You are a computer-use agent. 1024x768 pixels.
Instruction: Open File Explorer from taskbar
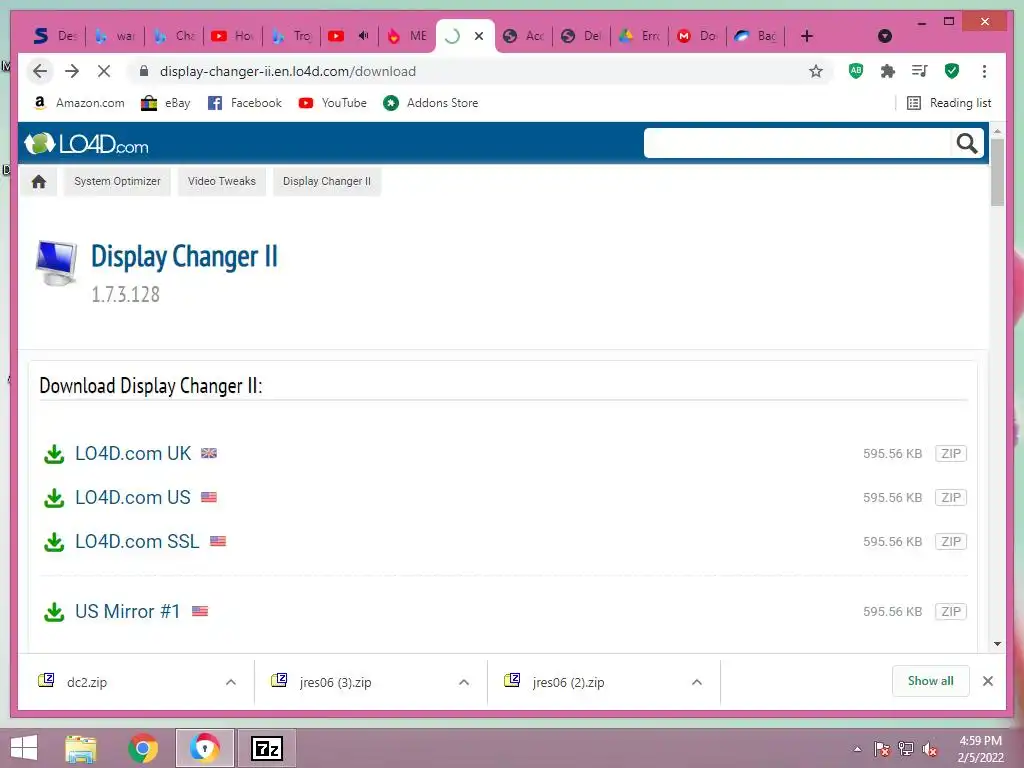click(81, 748)
